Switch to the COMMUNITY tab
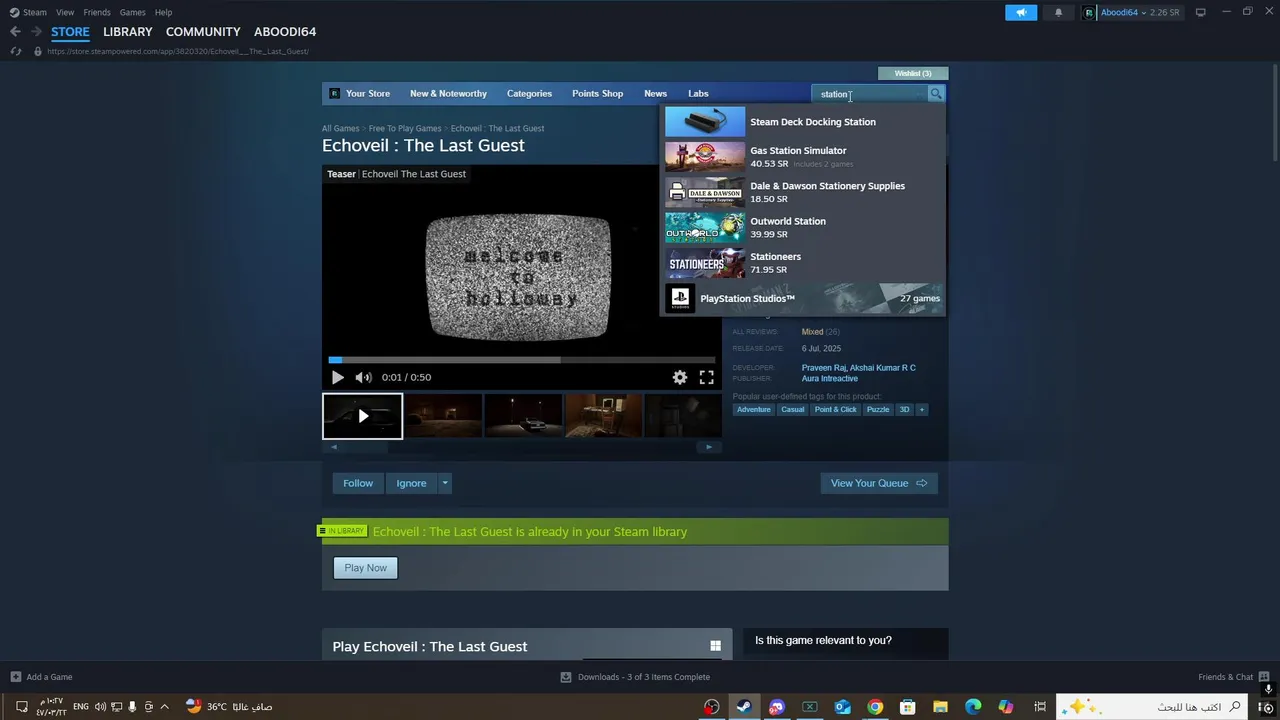This screenshot has width=1280, height=720. [x=203, y=32]
